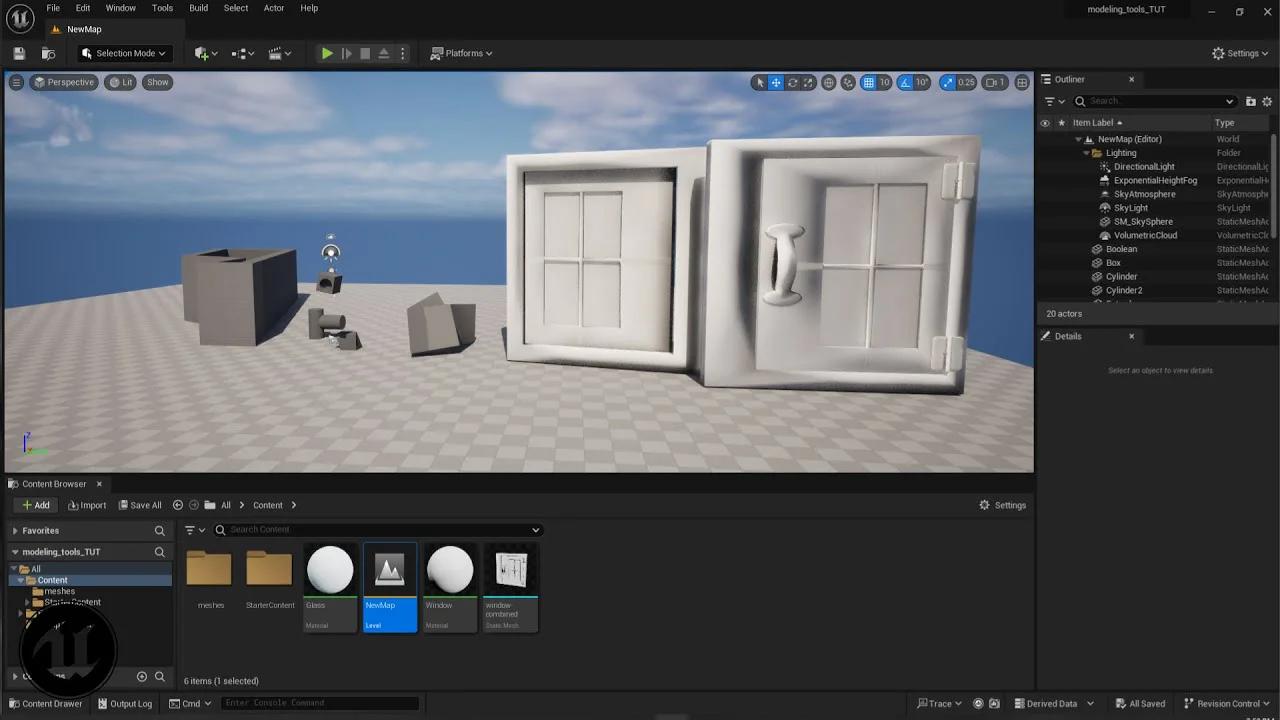Screen dimensions: 1280x720
Task: Open the Platforms dropdown
Action: pos(462,54)
